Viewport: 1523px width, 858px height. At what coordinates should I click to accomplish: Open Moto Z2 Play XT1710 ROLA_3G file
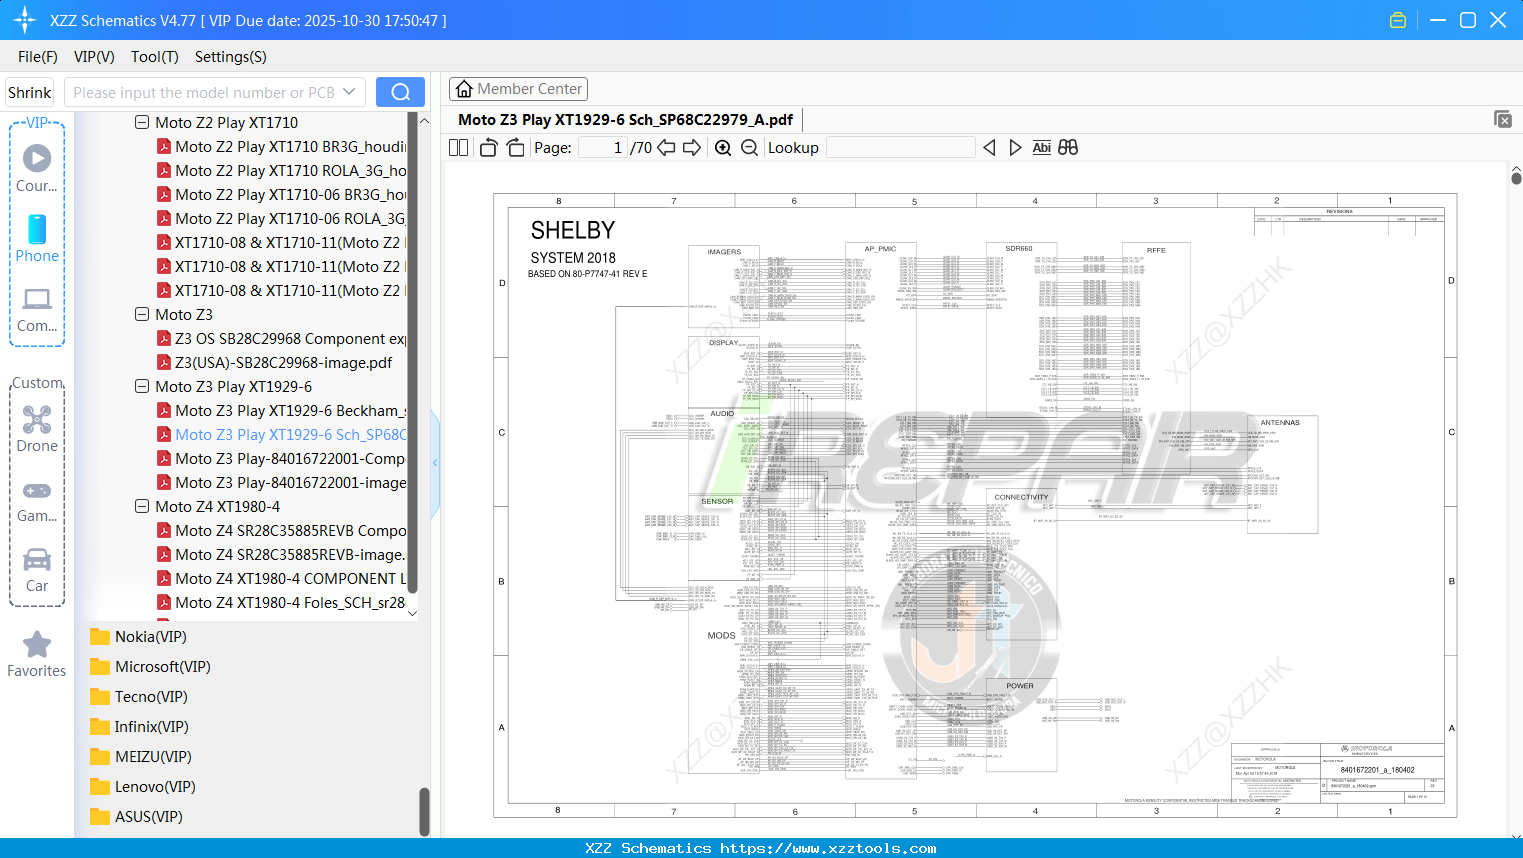click(x=281, y=170)
